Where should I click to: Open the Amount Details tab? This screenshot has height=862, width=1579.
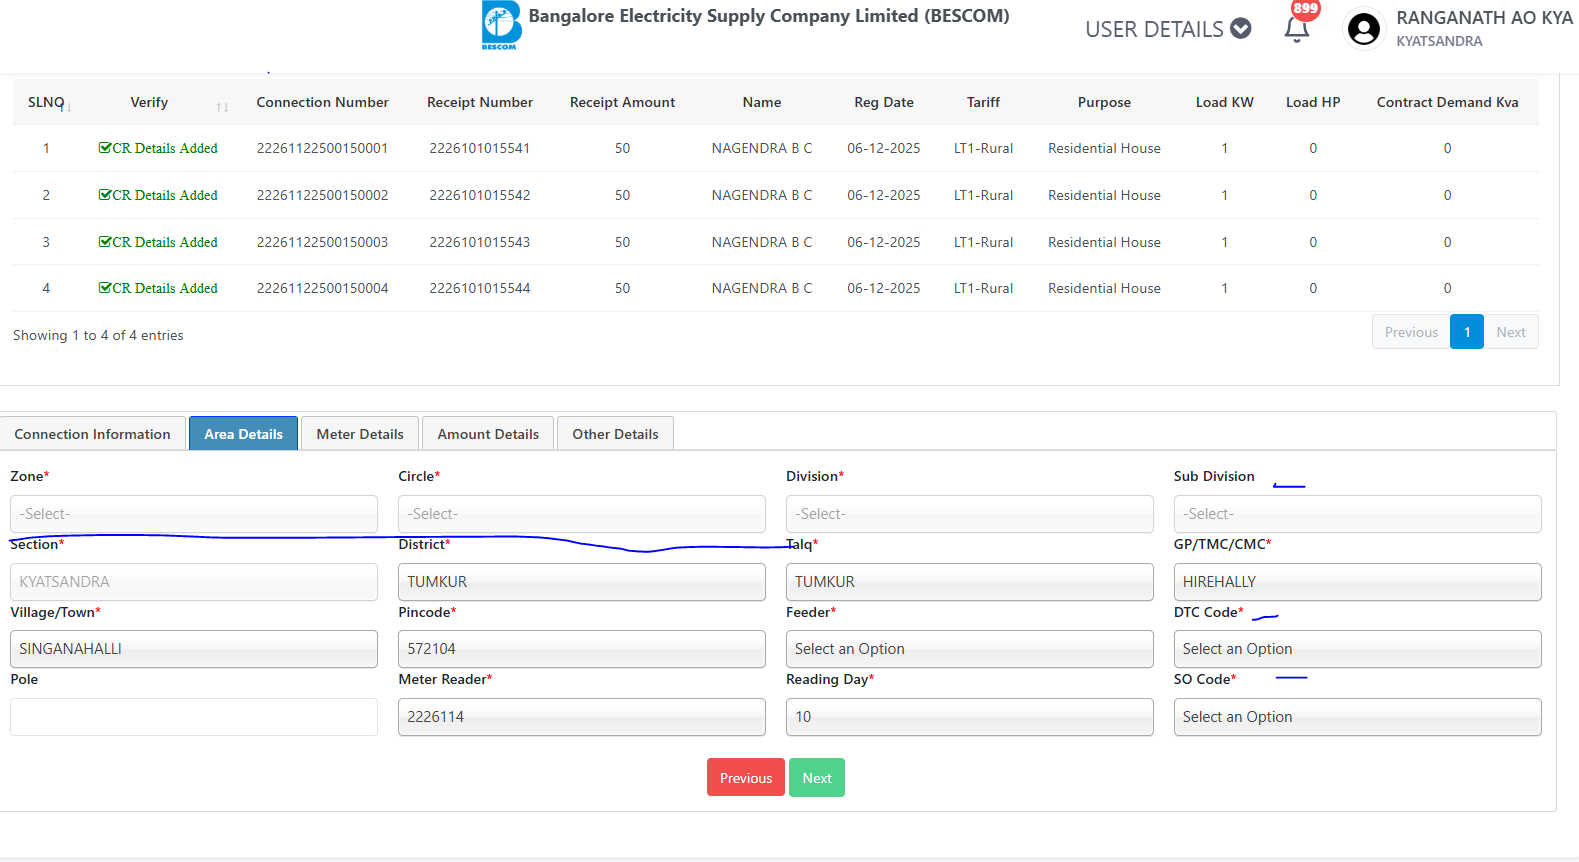click(x=488, y=434)
